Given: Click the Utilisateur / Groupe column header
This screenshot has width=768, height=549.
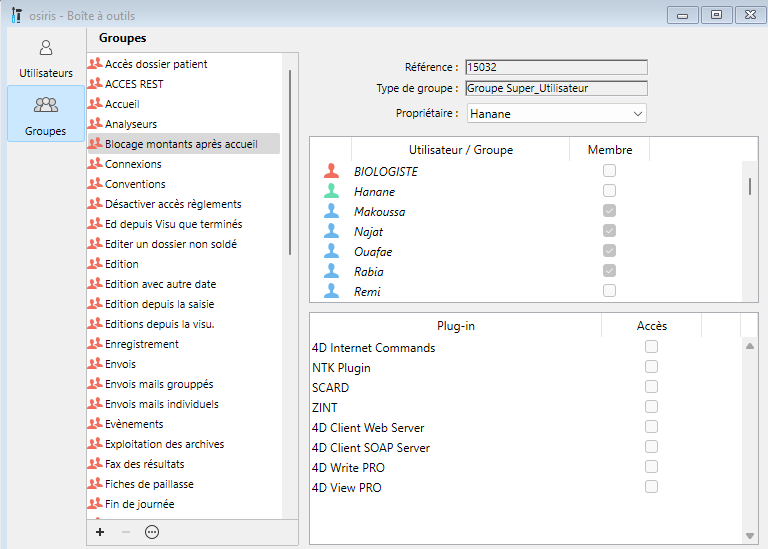Looking at the screenshot, I should coord(460,150).
